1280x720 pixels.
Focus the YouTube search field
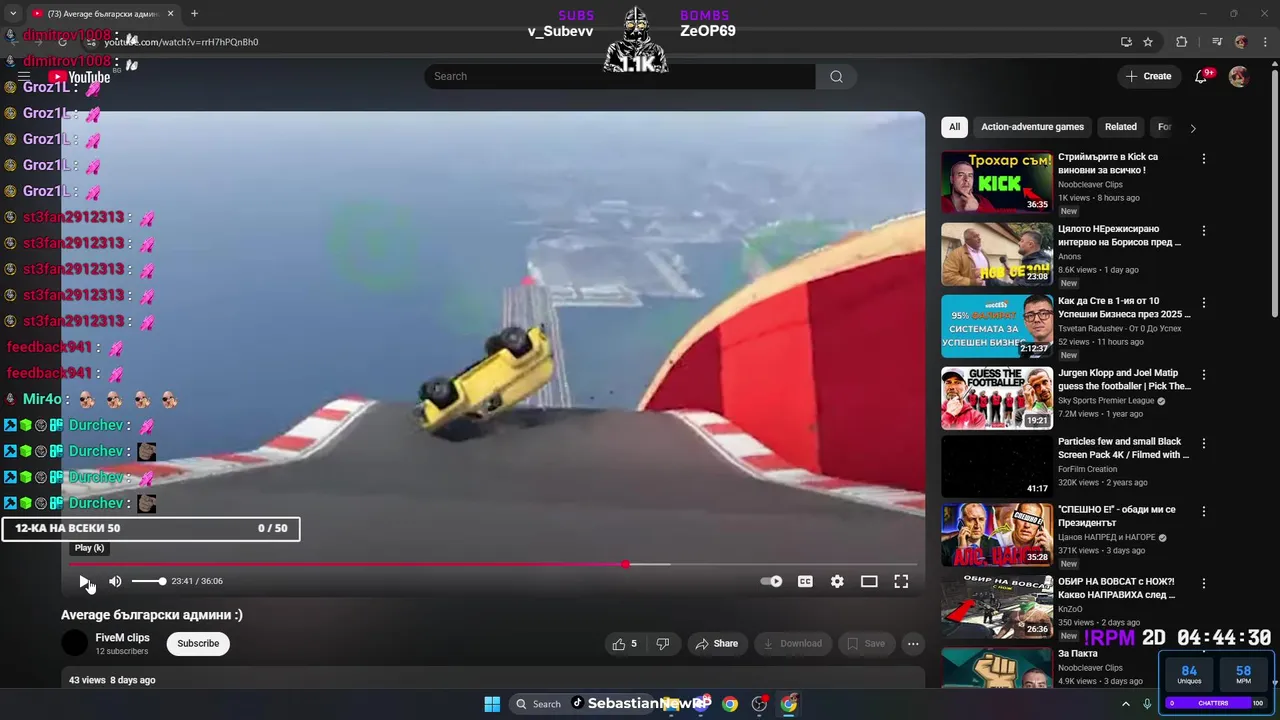pos(620,76)
